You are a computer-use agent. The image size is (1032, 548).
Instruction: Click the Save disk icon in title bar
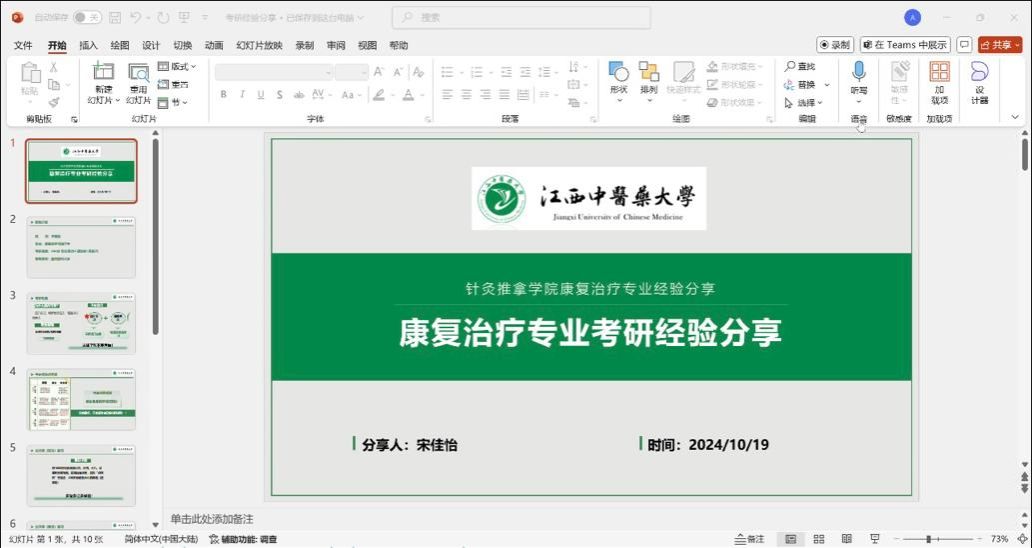pos(115,18)
